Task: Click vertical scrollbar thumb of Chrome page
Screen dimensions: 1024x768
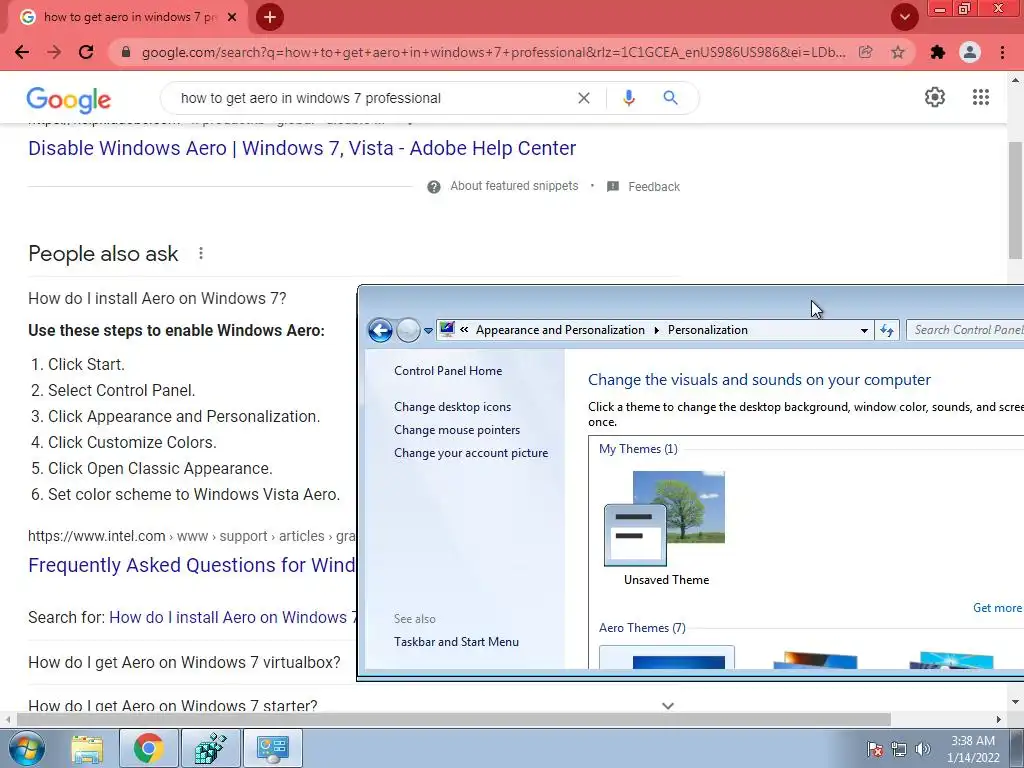Action: coord(1015,200)
